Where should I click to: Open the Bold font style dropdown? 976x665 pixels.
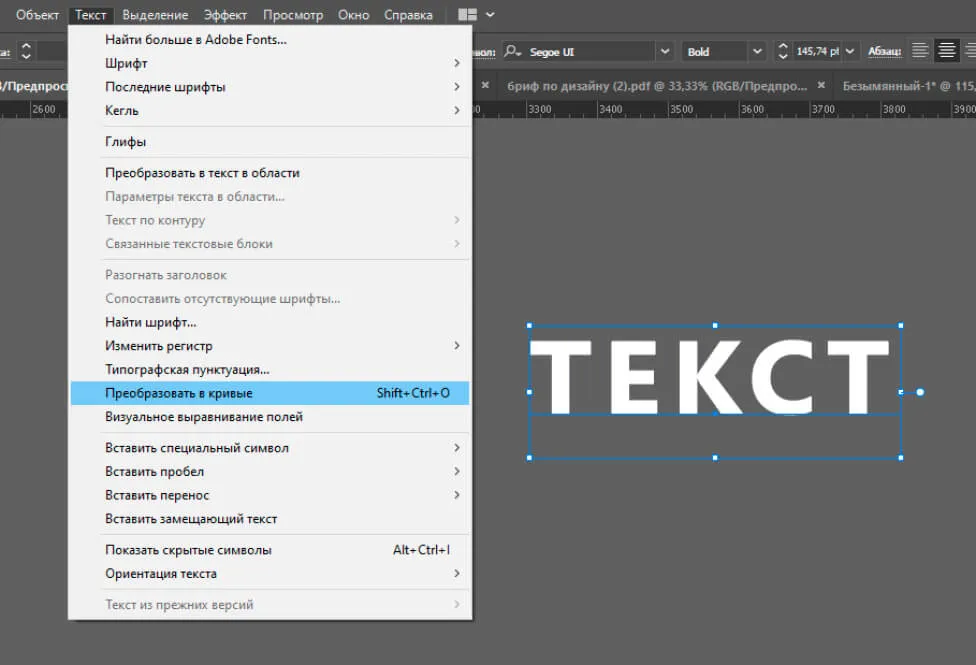tap(757, 51)
